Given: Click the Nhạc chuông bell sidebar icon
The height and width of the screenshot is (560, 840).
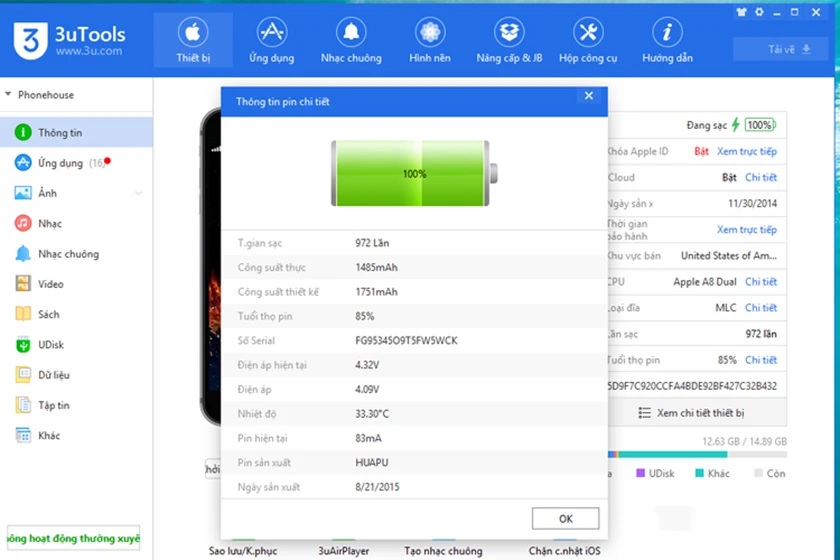Looking at the screenshot, I should (x=23, y=253).
